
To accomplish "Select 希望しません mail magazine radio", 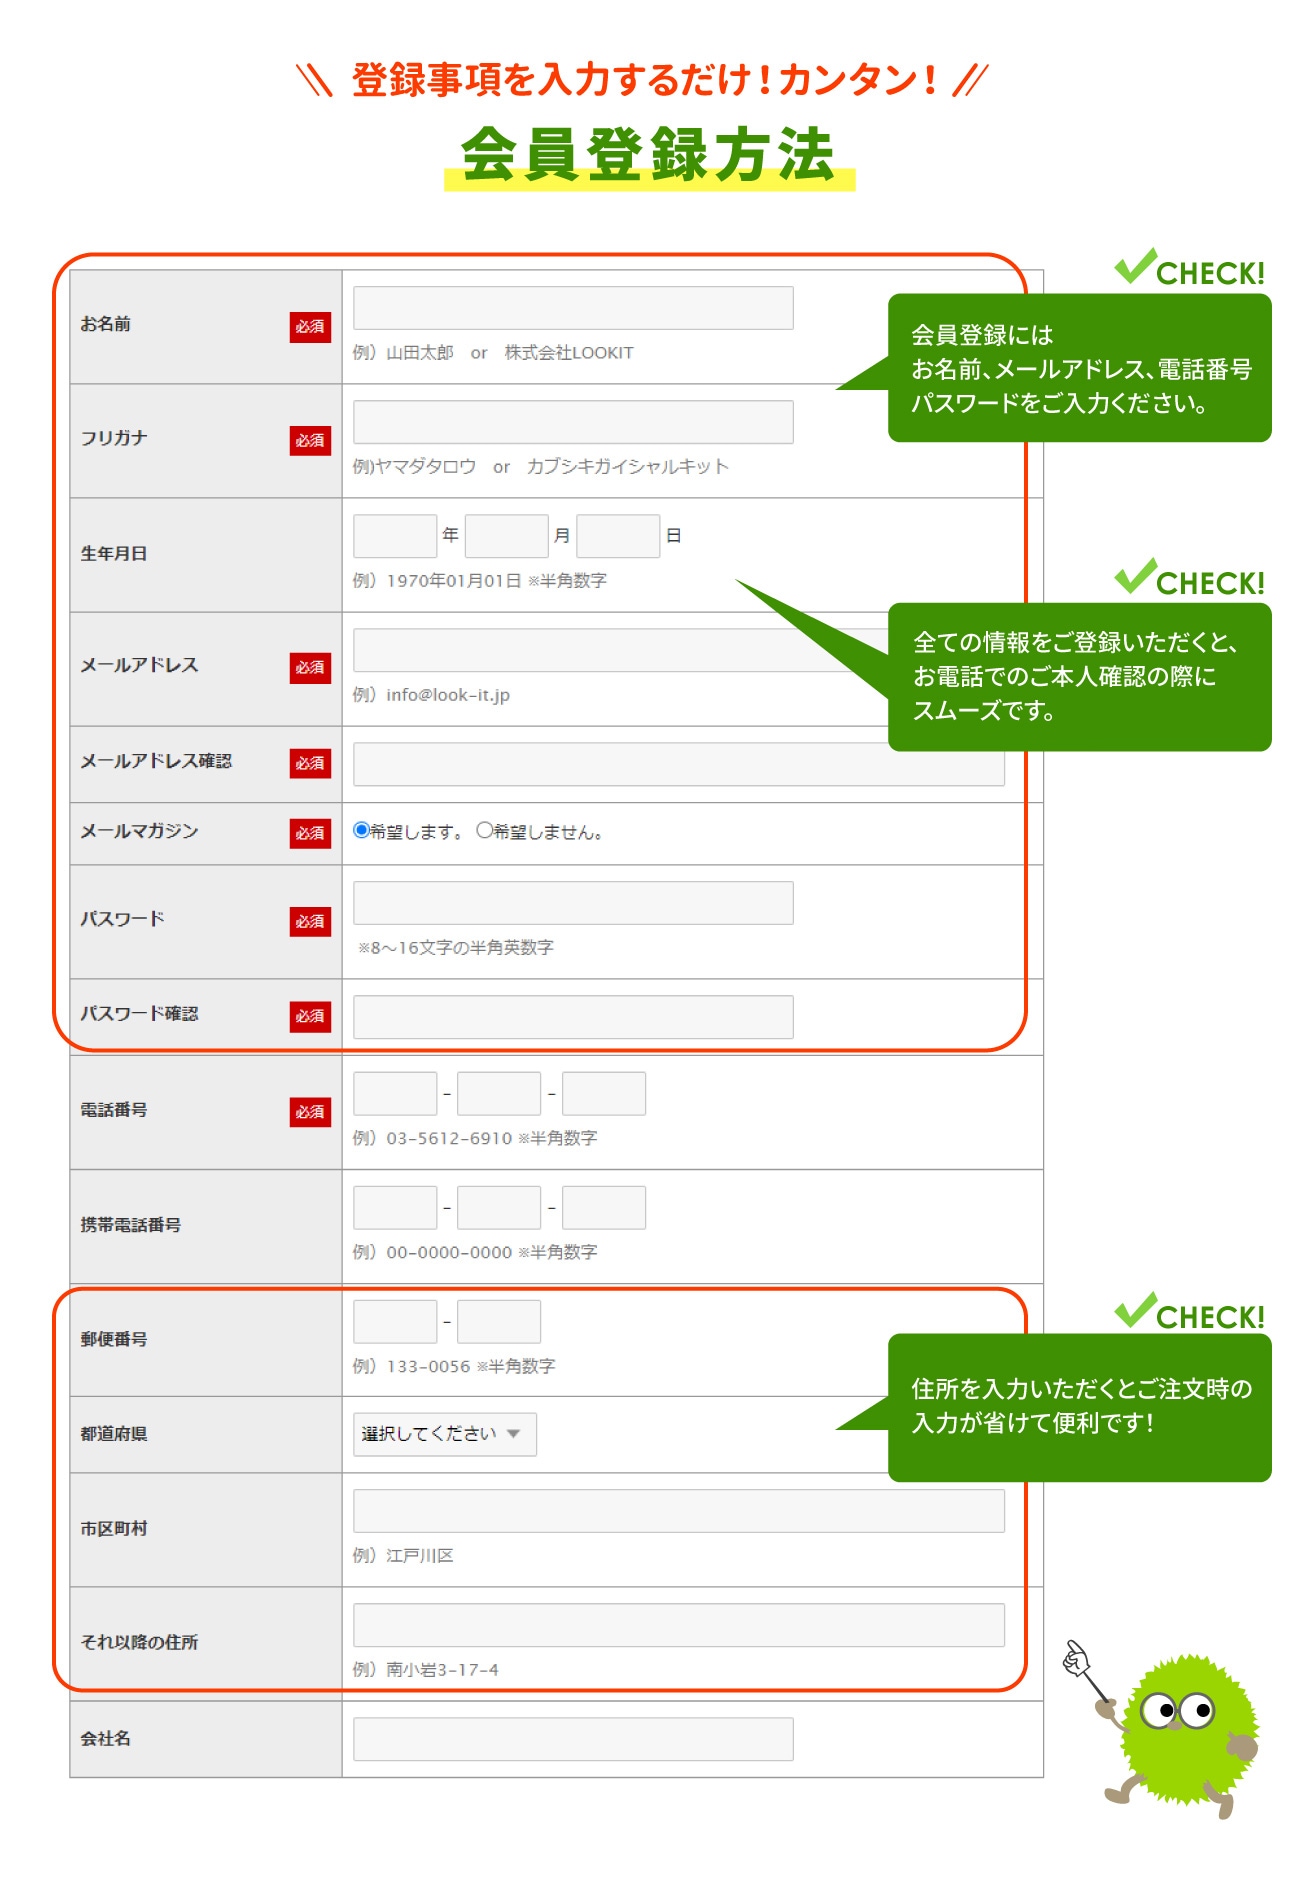I will (485, 830).
